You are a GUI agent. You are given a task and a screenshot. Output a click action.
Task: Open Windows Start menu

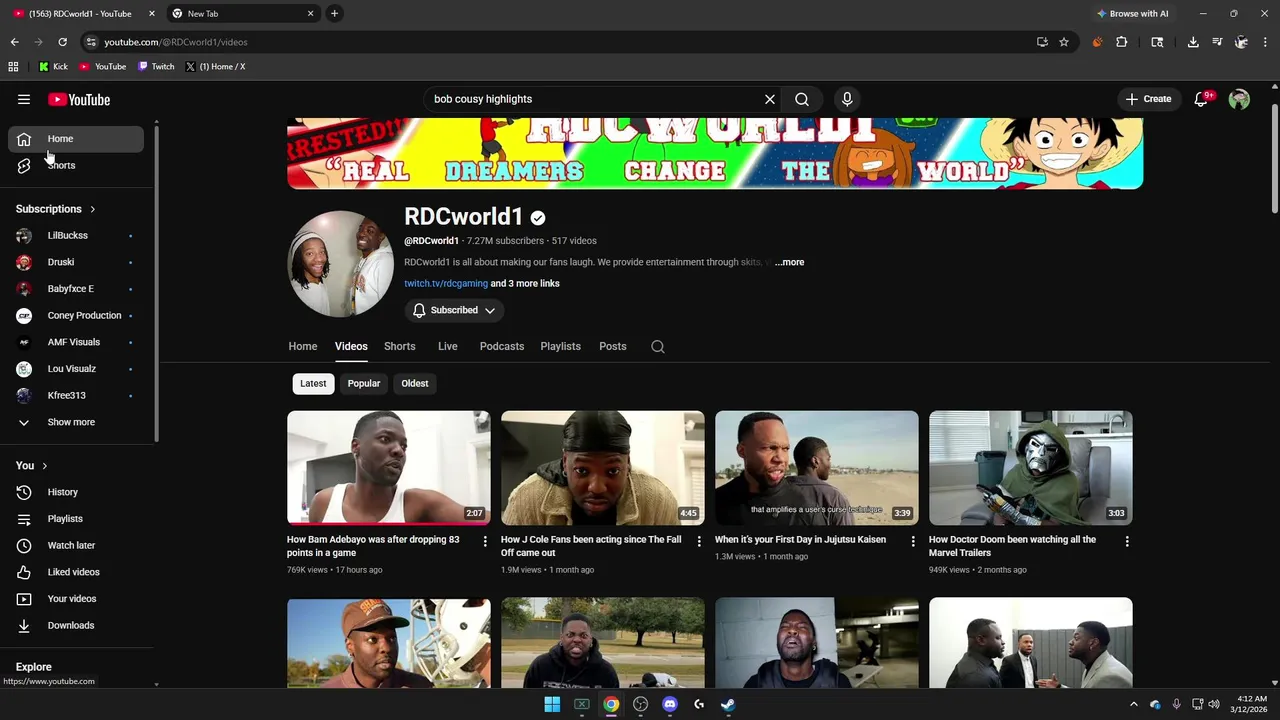pos(552,704)
